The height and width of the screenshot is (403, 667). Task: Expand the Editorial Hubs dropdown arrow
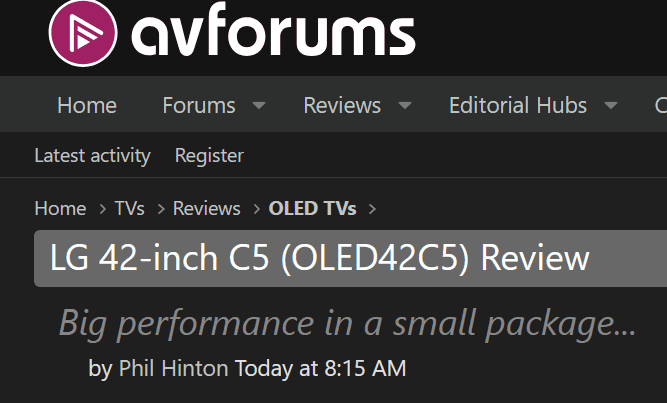click(611, 105)
